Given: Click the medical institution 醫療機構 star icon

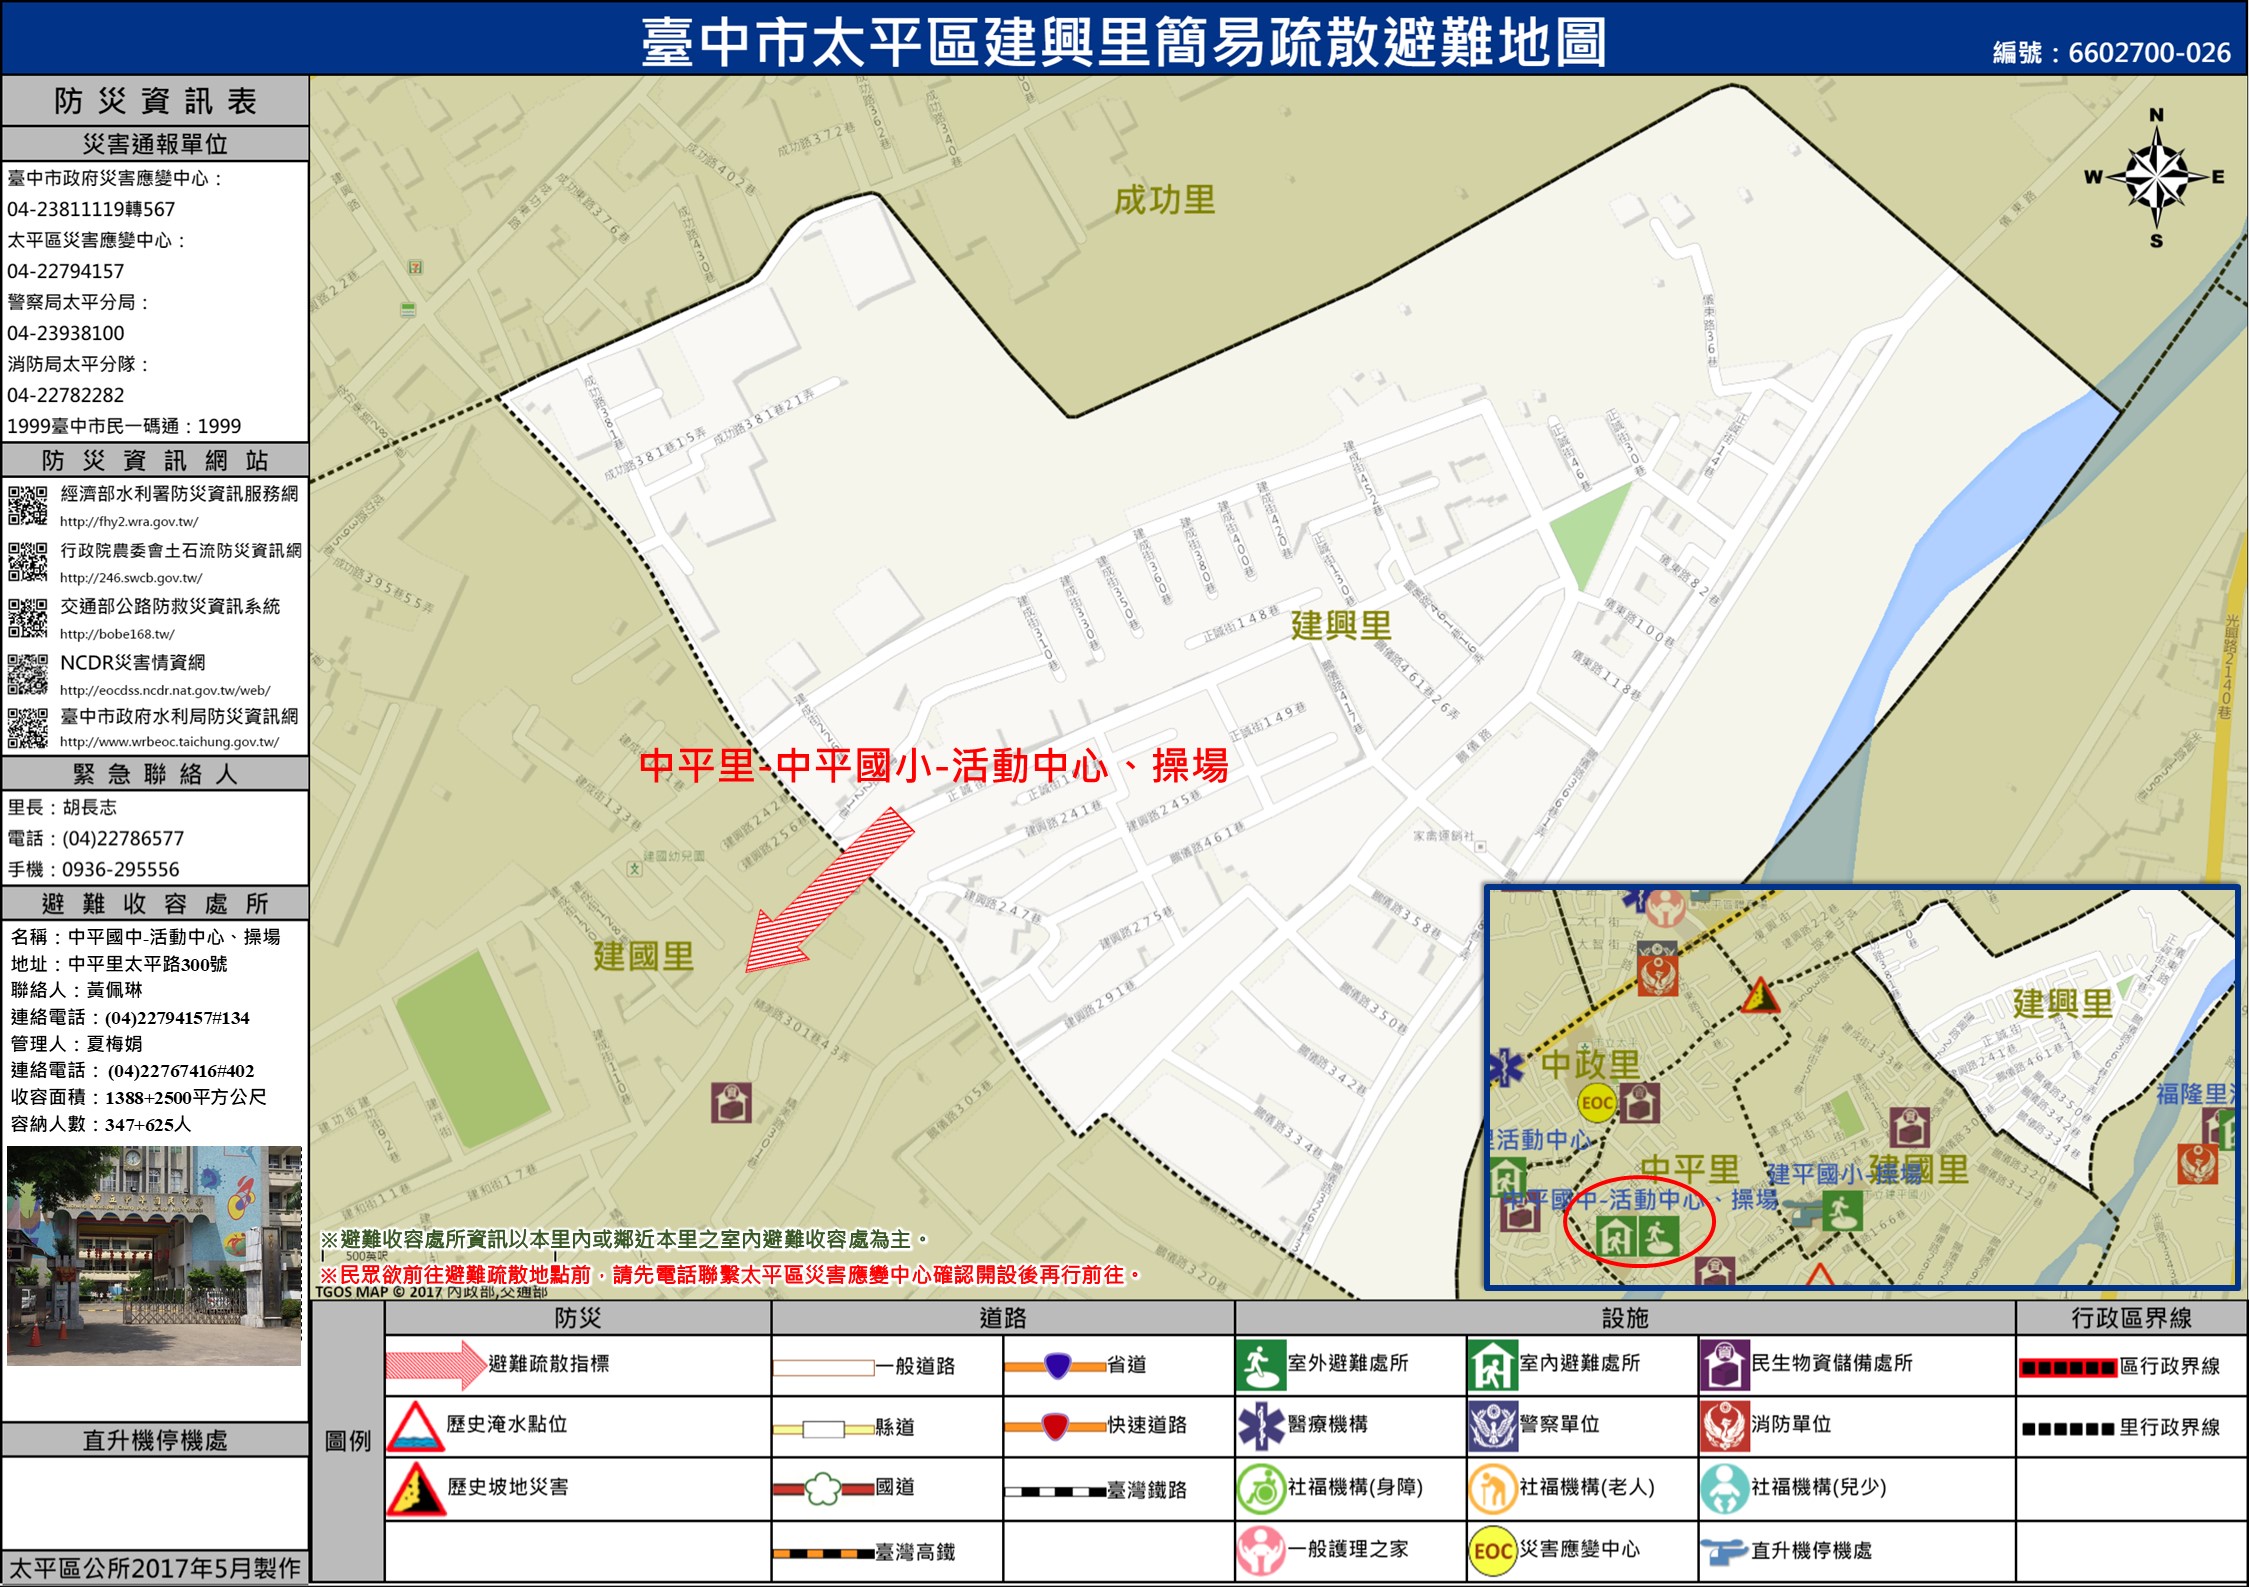Looking at the screenshot, I should (1260, 1425).
